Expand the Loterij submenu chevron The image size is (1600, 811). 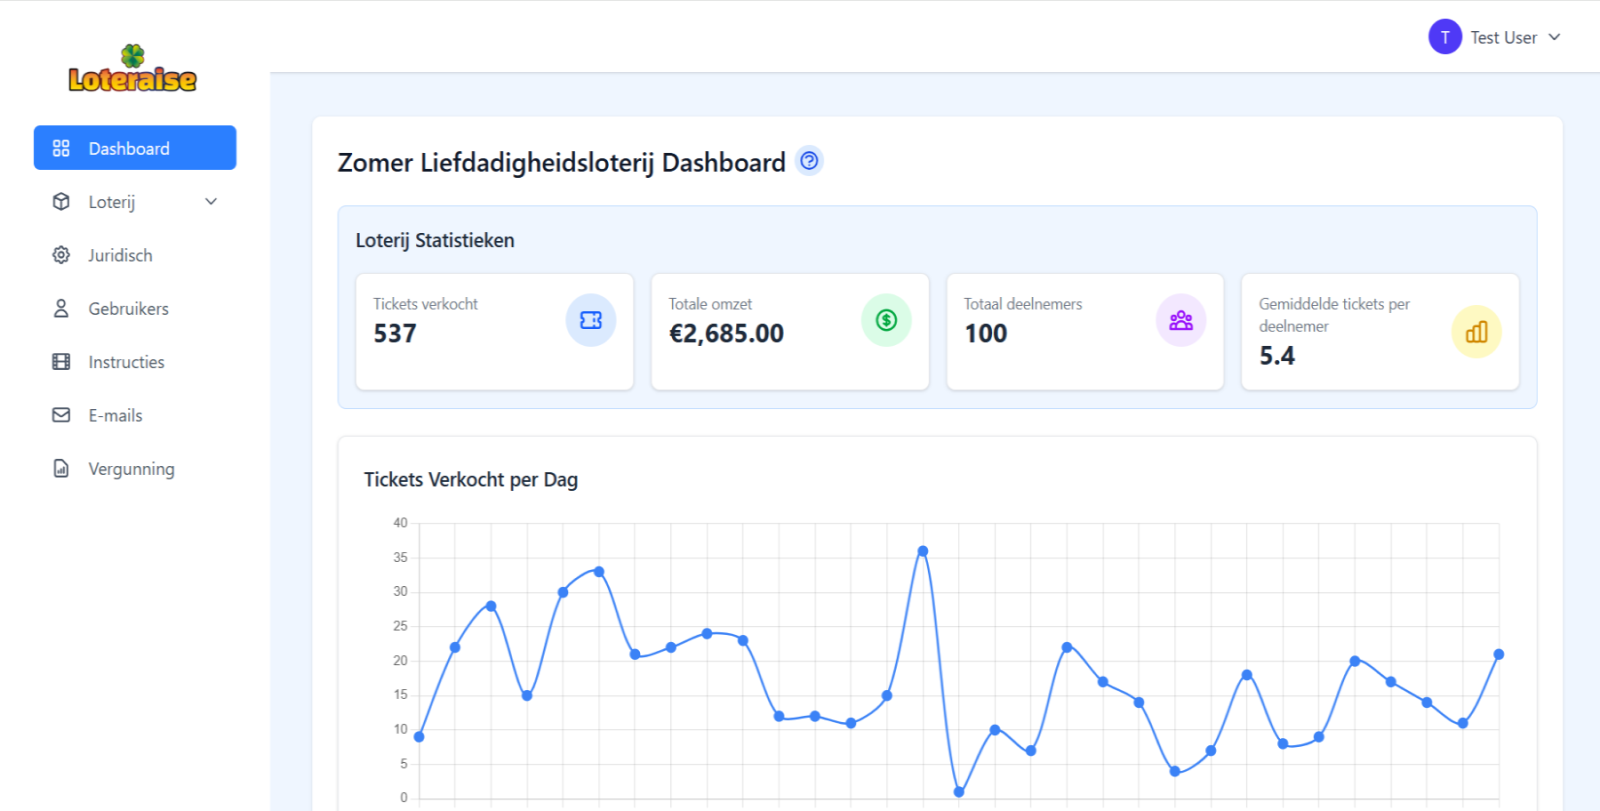211,202
